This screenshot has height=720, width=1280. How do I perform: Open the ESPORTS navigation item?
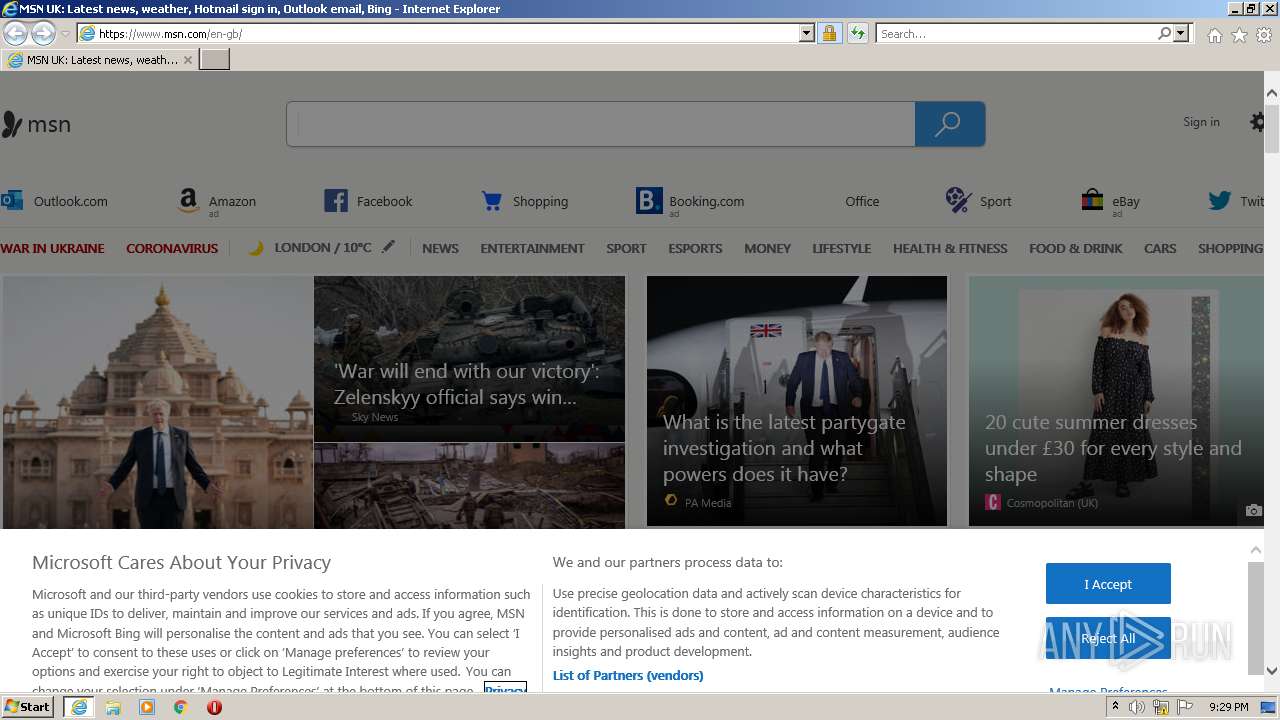coord(695,248)
